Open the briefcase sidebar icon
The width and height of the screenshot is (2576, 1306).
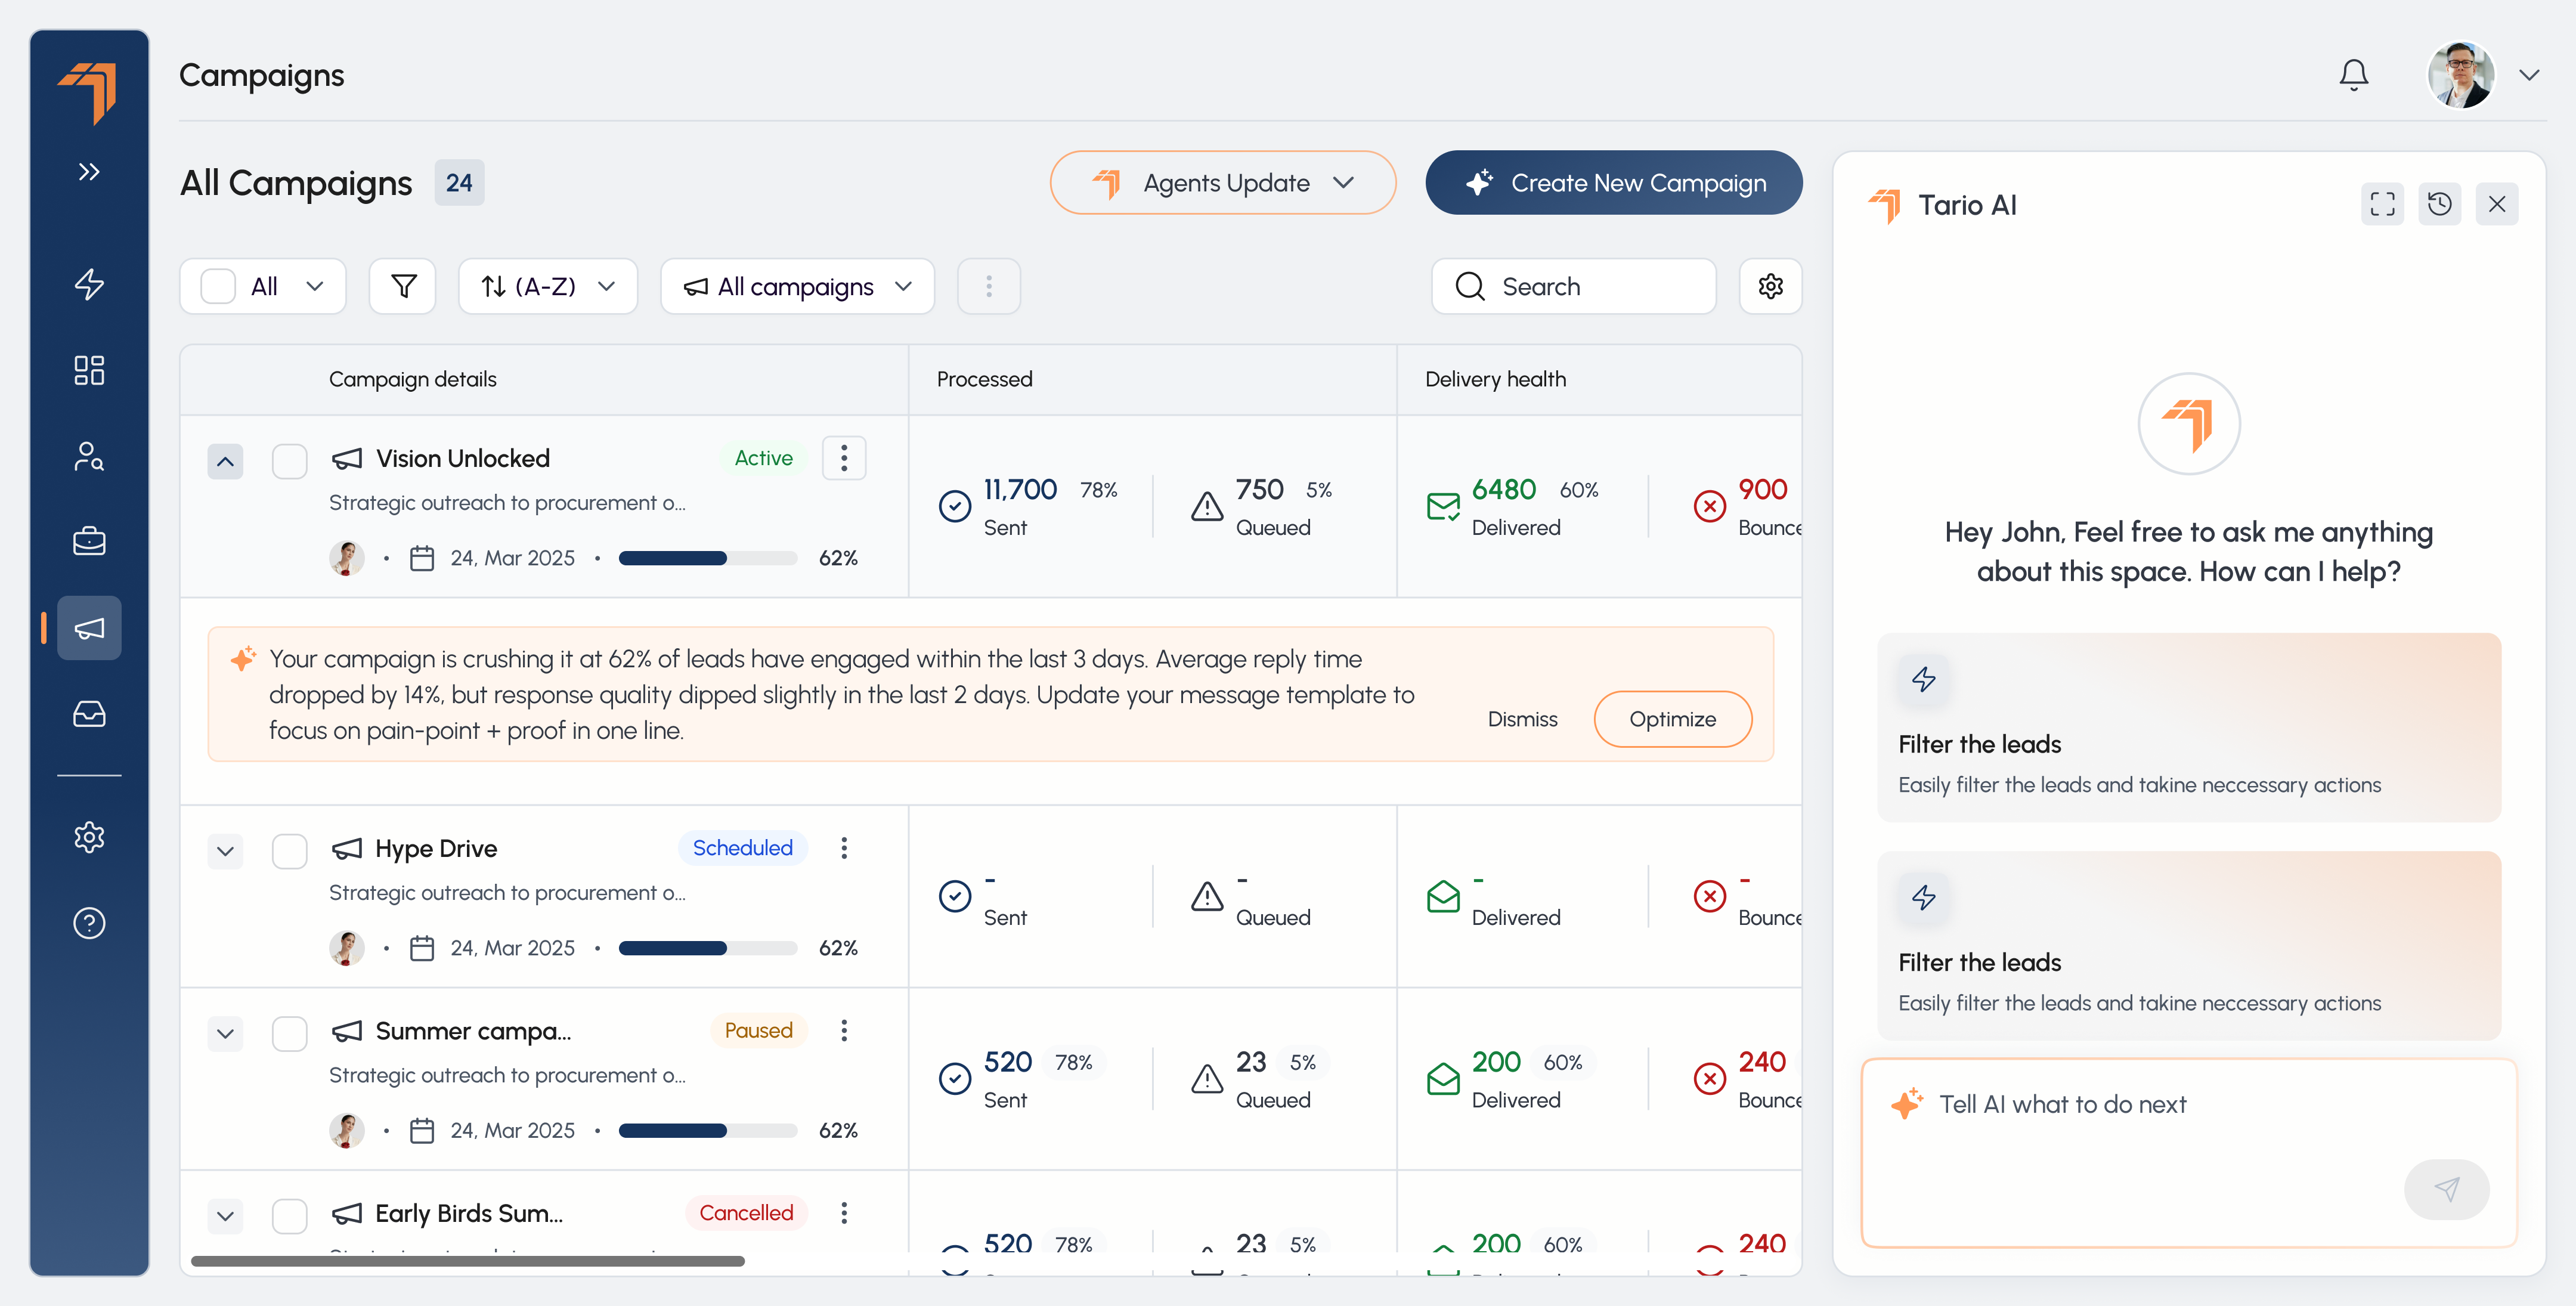tap(89, 541)
